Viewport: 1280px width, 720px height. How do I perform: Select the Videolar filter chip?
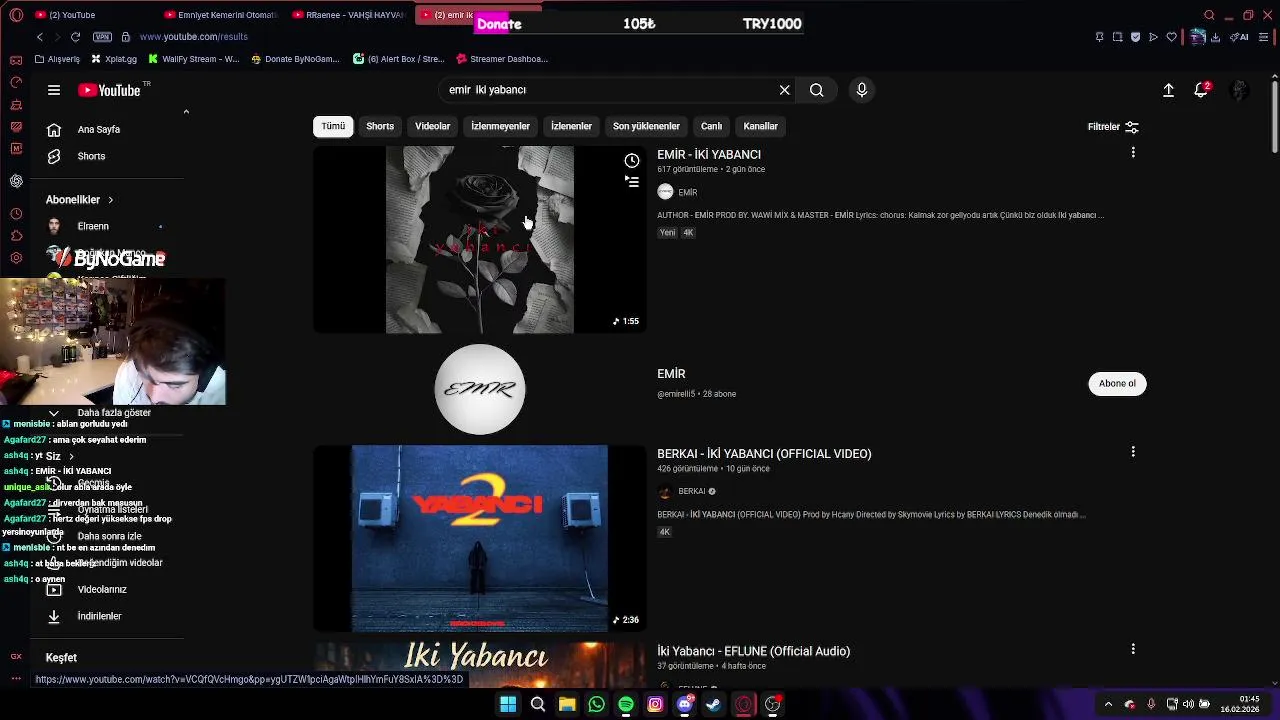[x=432, y=126]
